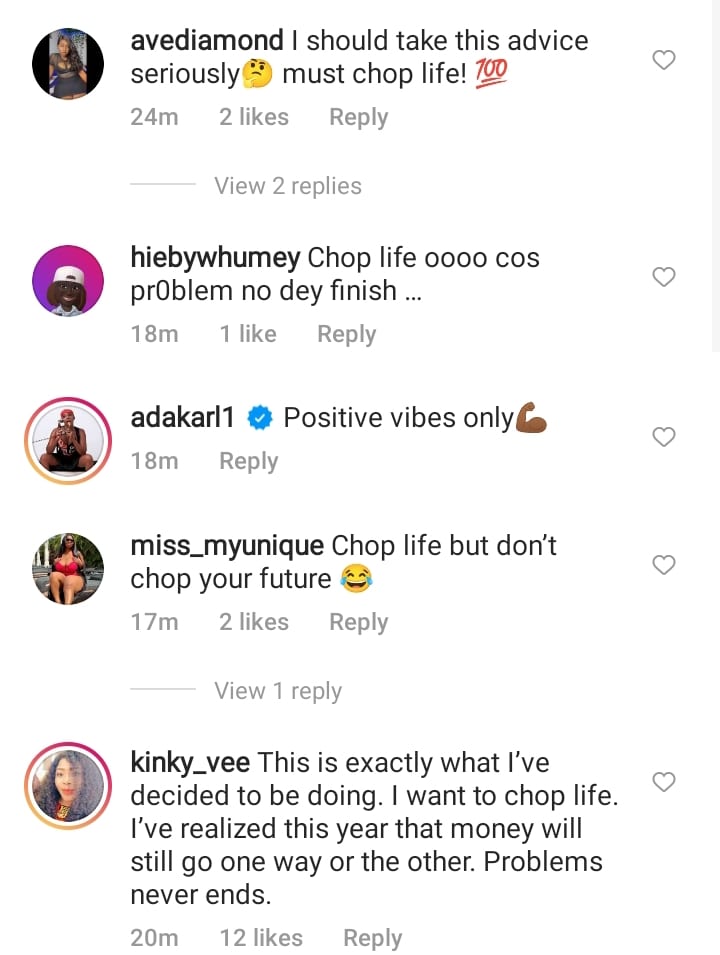Expand View 1 reply under miss_myunique
720x955 pixels.
coord(277,691)
